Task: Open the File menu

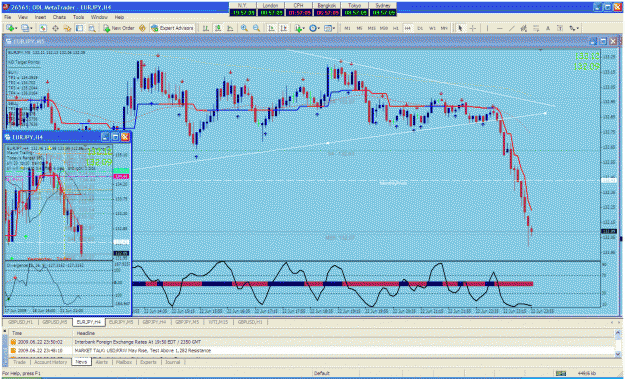Action: 8,18
